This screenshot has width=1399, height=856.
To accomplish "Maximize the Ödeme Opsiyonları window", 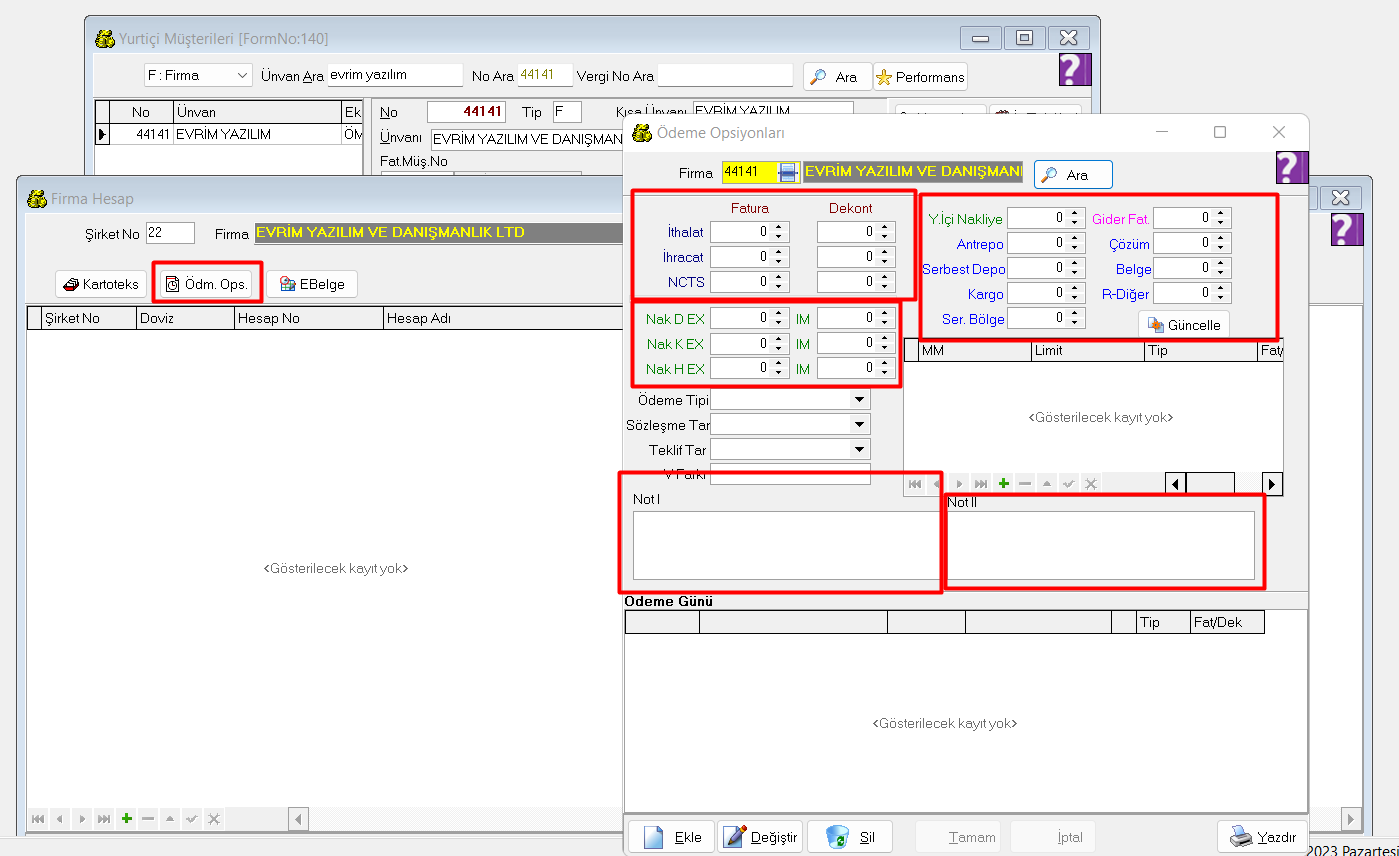I will (1220, 132).
